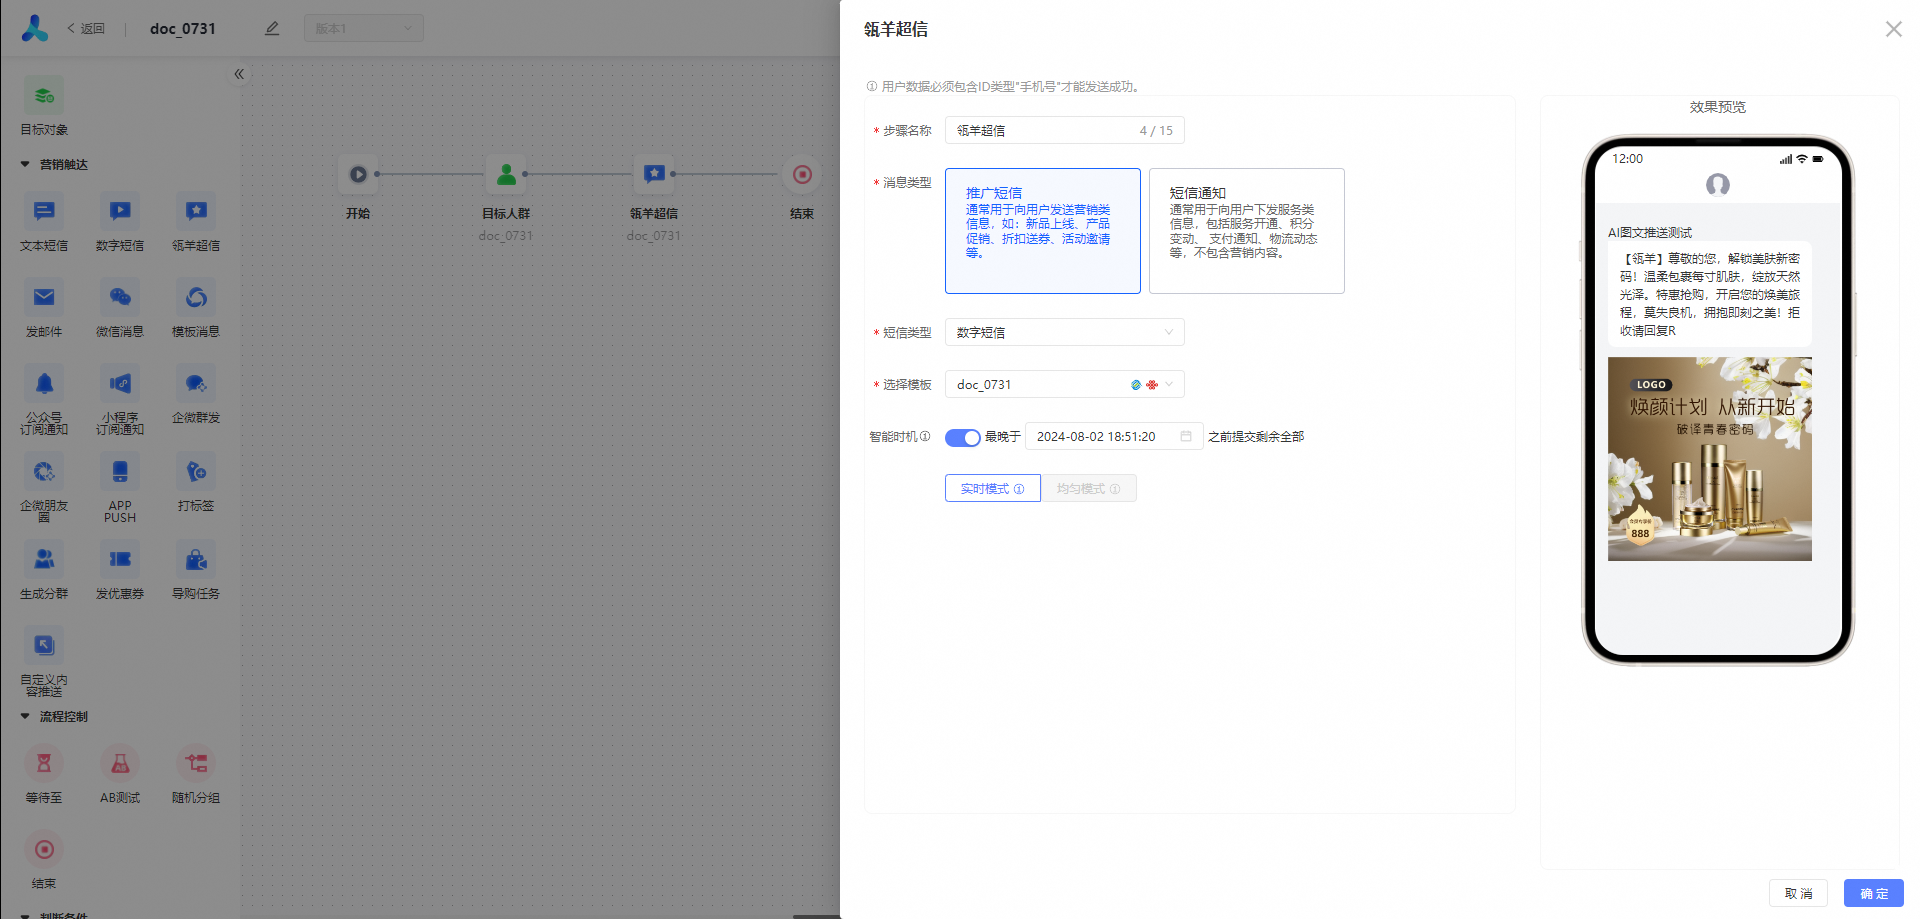1920x919 pixels.
Task: Click the 导购任务 shopping guide icon
Action: coord(196,559)
